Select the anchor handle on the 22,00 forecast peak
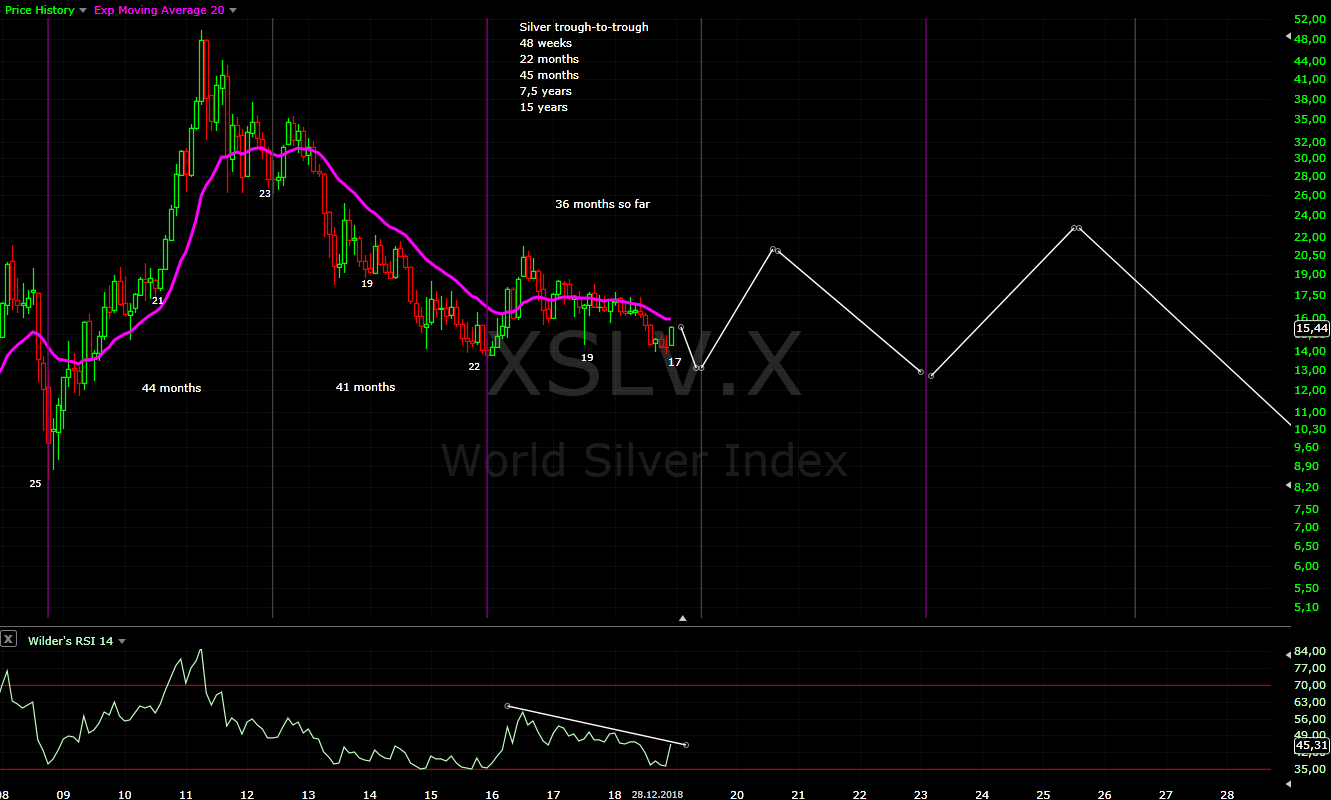 coord(775,250)
